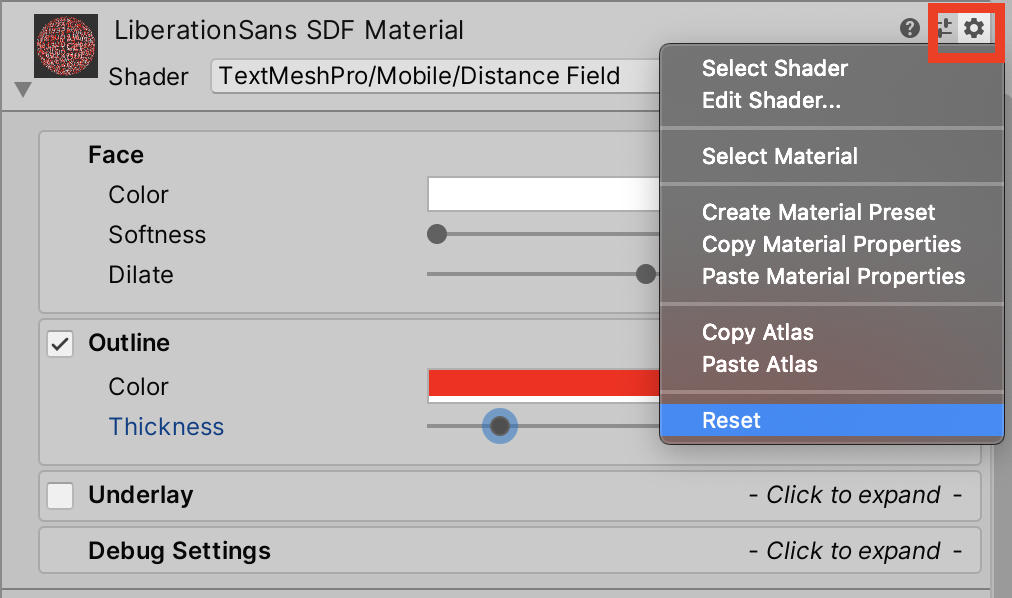
Task: Choose Select Shader from context menu
Action: (774, 69)
